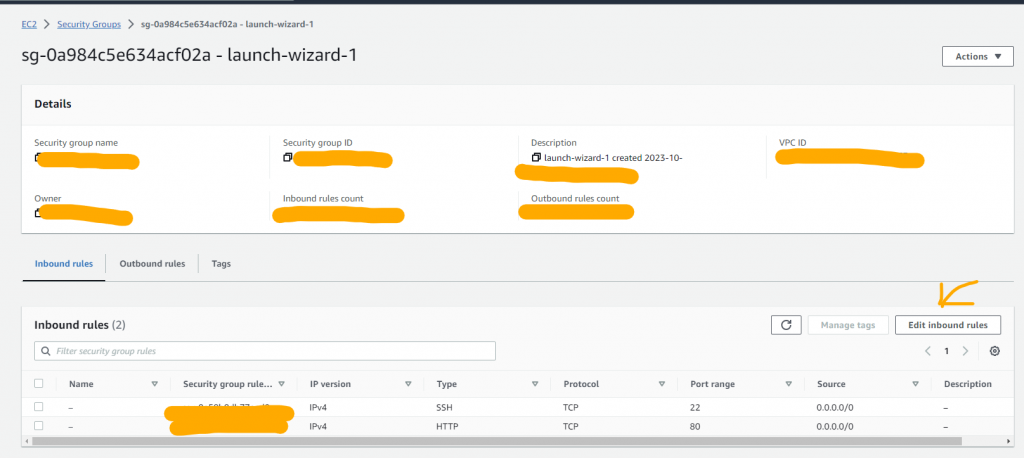Focus the Filter security group rules field
1024x458 pixels.
[264, 351]
